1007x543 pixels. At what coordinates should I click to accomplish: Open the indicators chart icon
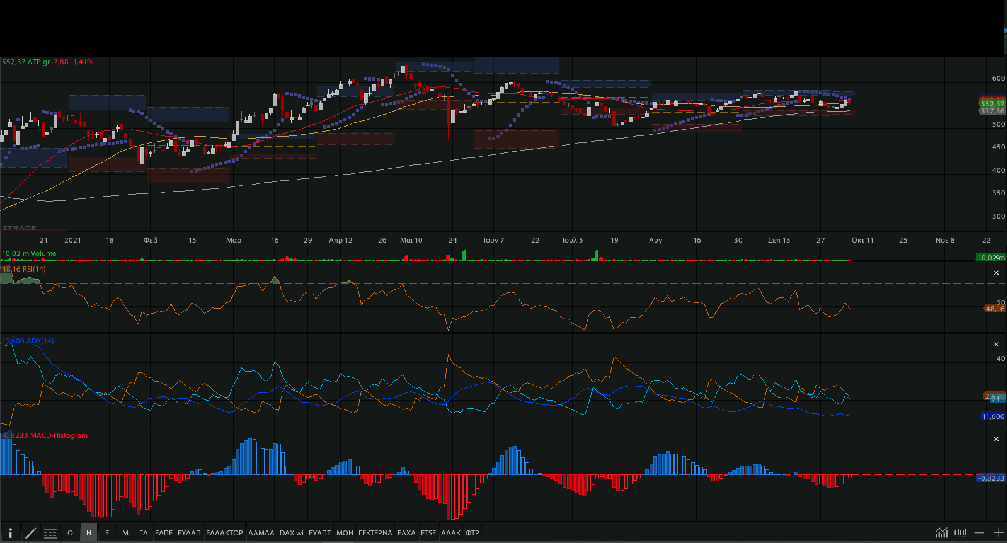click(x=941, y=532)
